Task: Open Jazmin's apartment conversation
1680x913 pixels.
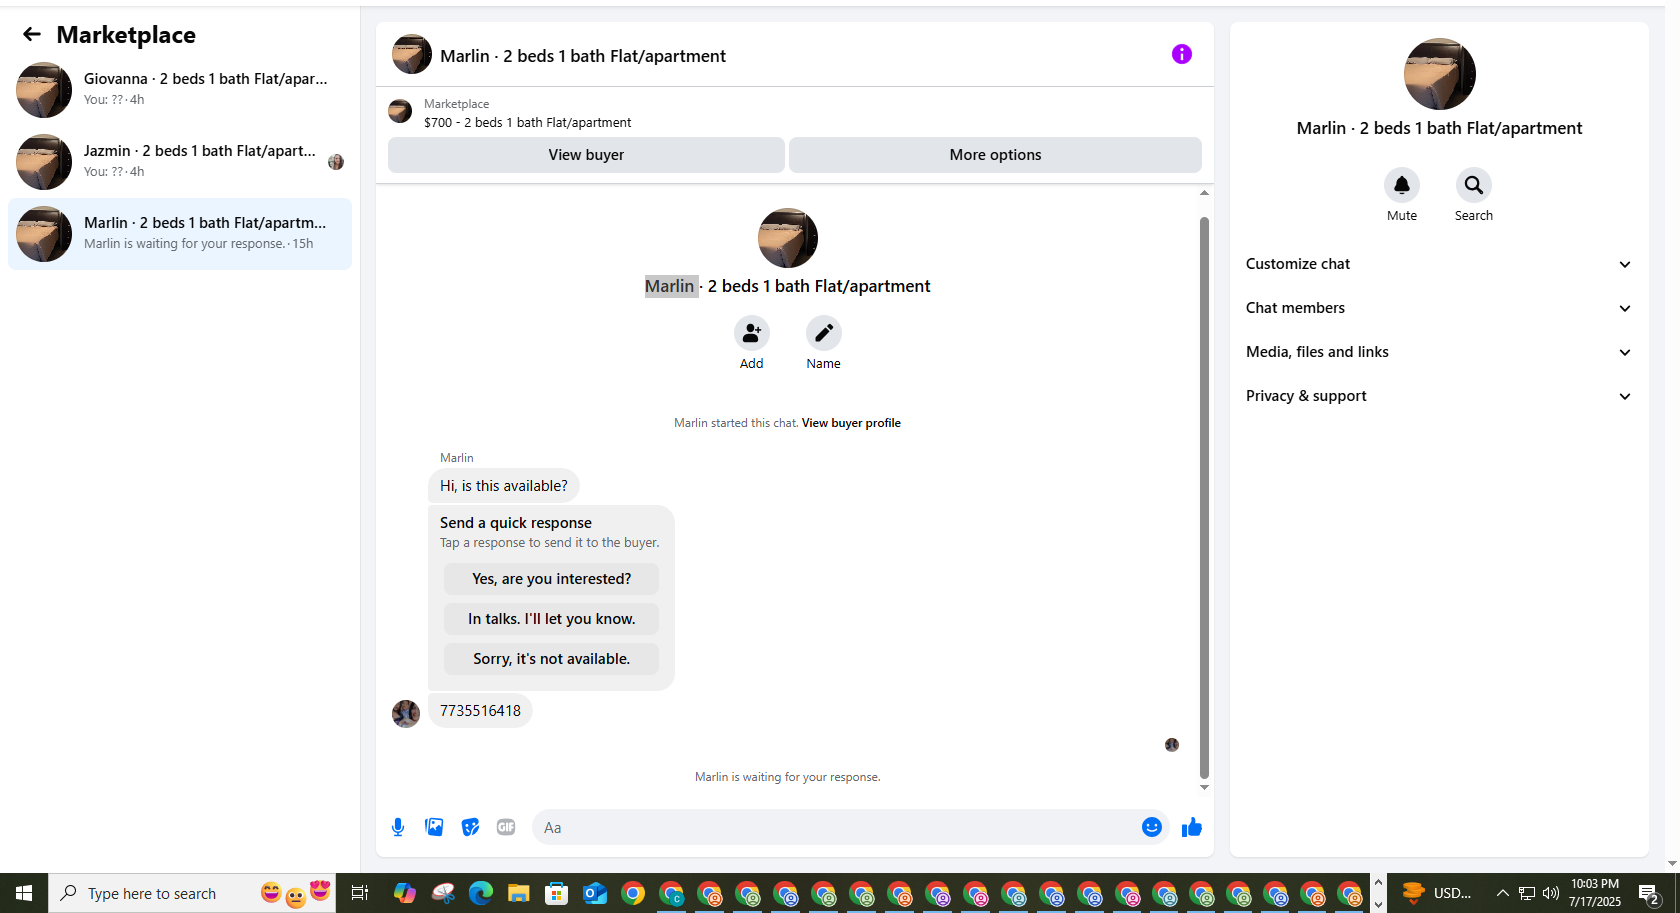Action: pyautogui.click(x=180, y=162)
